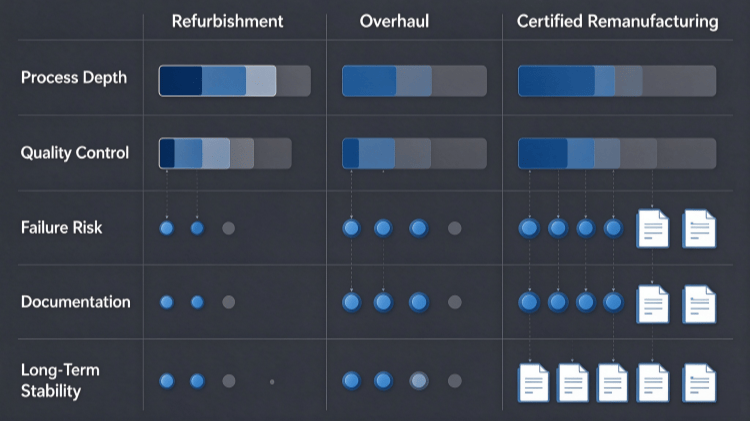Screen dimensions: 750x421
Task: Select the Failure Risk row label
Action: click(x=61, y=227)
